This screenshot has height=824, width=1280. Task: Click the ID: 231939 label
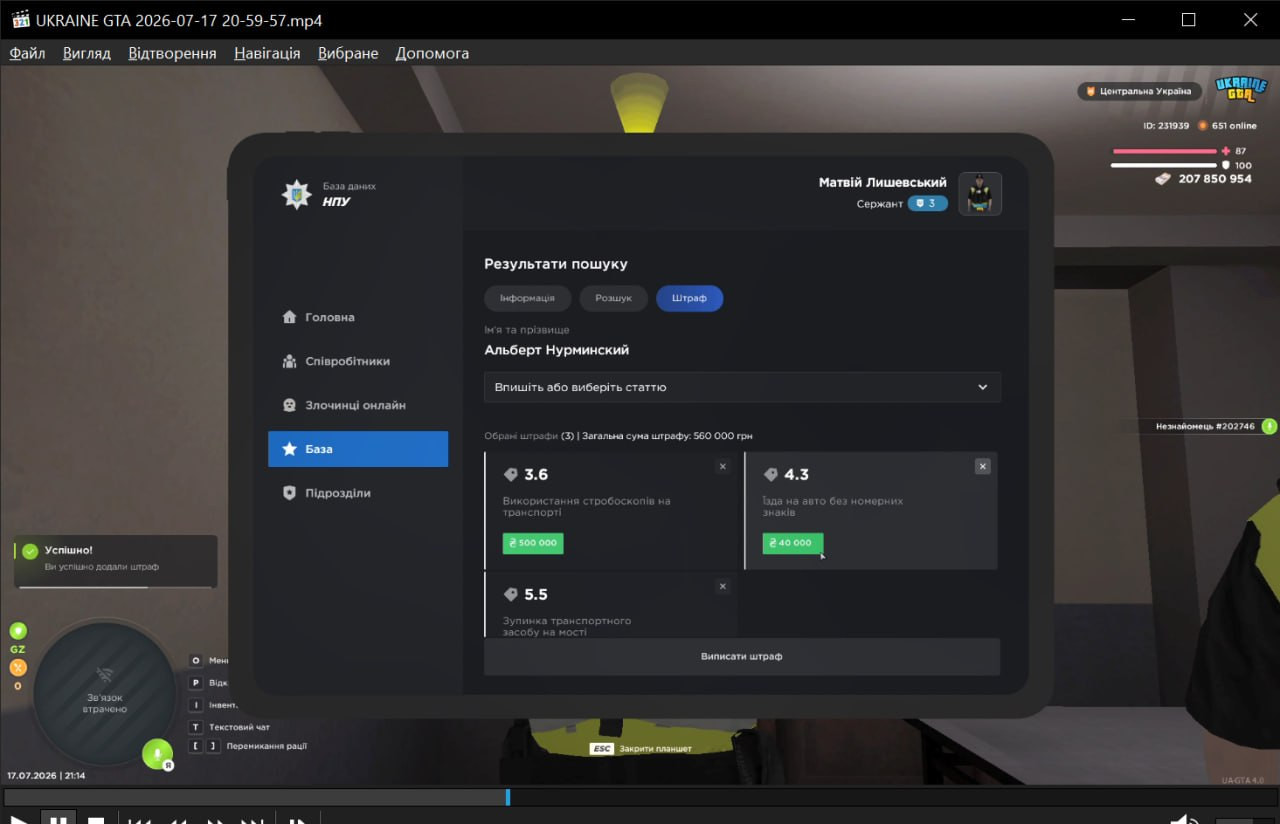click(1166, 126)
